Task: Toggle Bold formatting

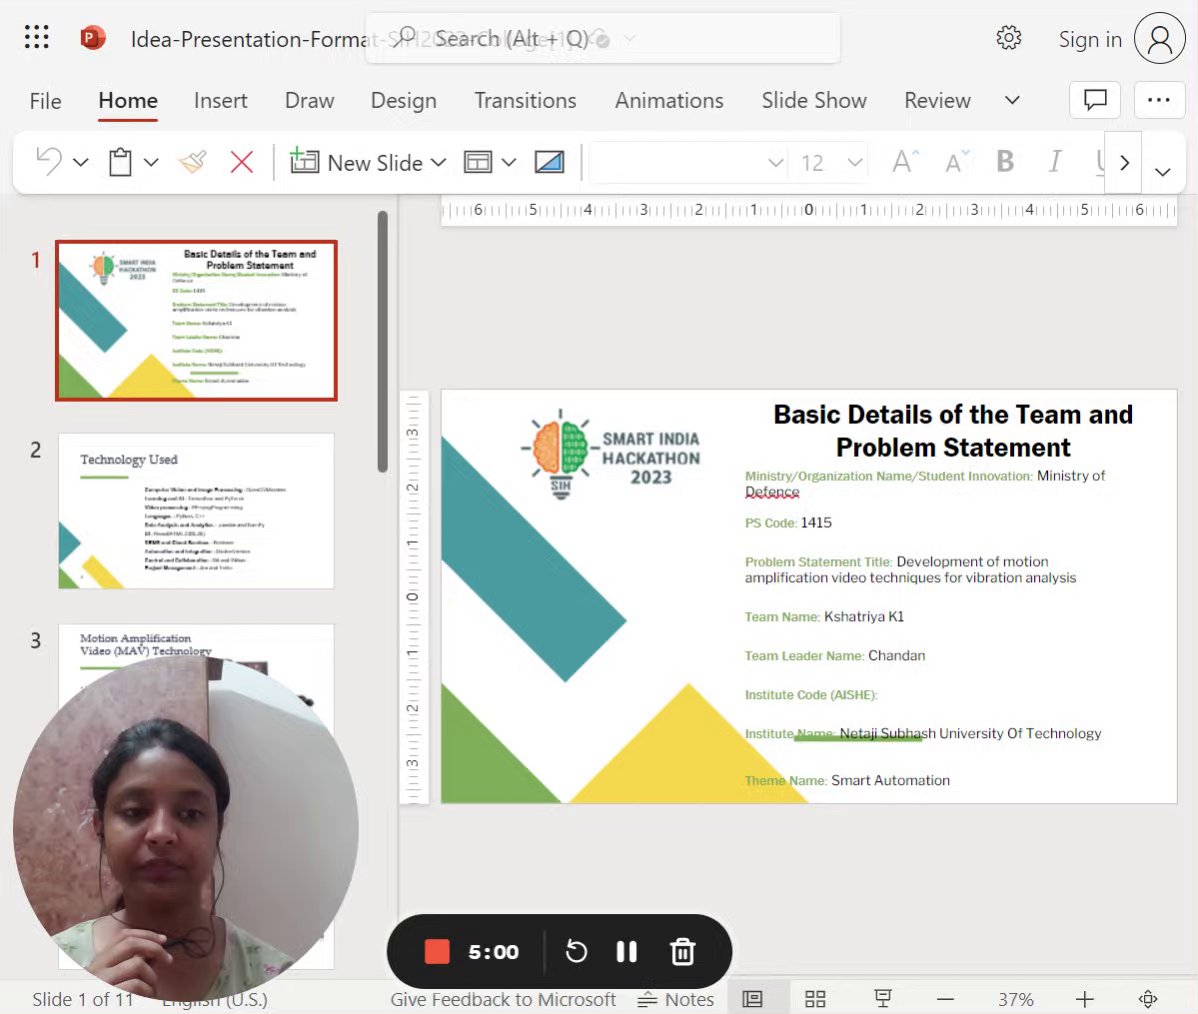Action: [1005, 161]
